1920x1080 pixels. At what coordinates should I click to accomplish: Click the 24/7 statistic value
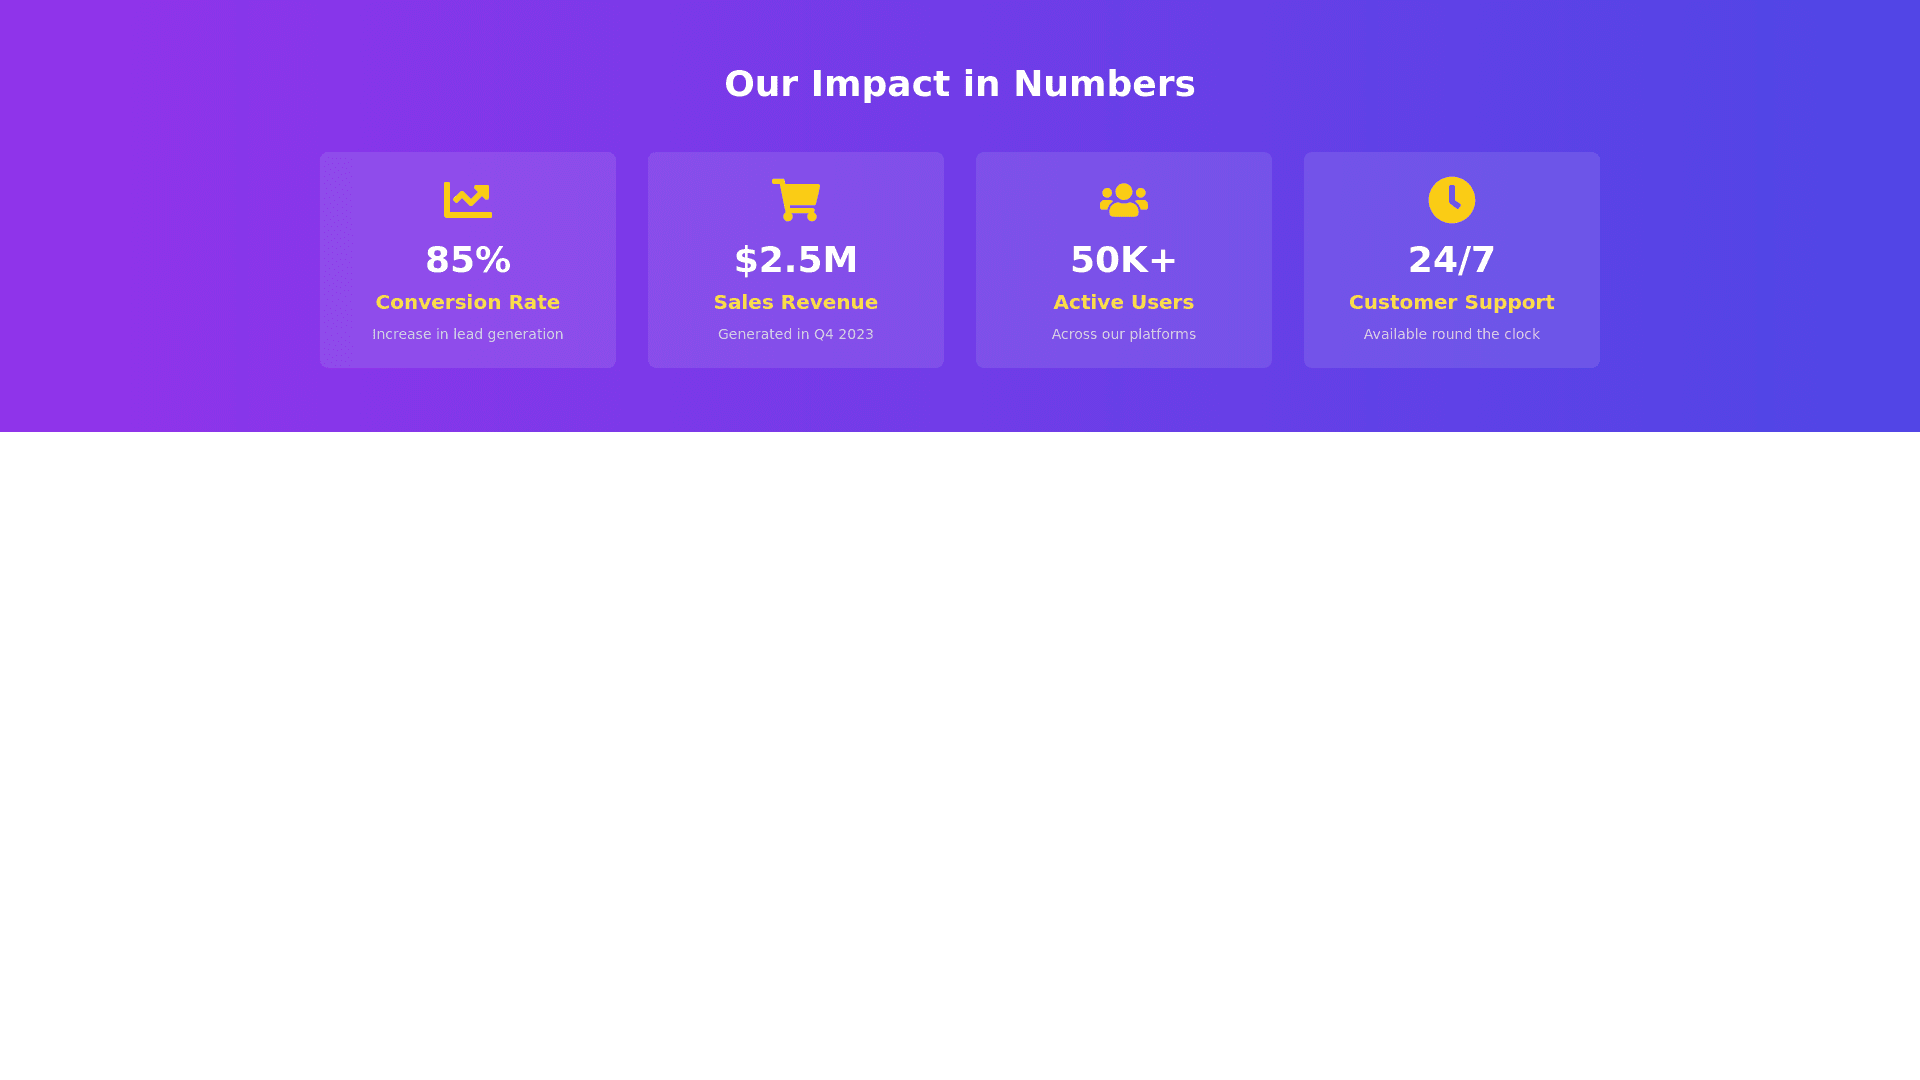(x=1451, y=260)
